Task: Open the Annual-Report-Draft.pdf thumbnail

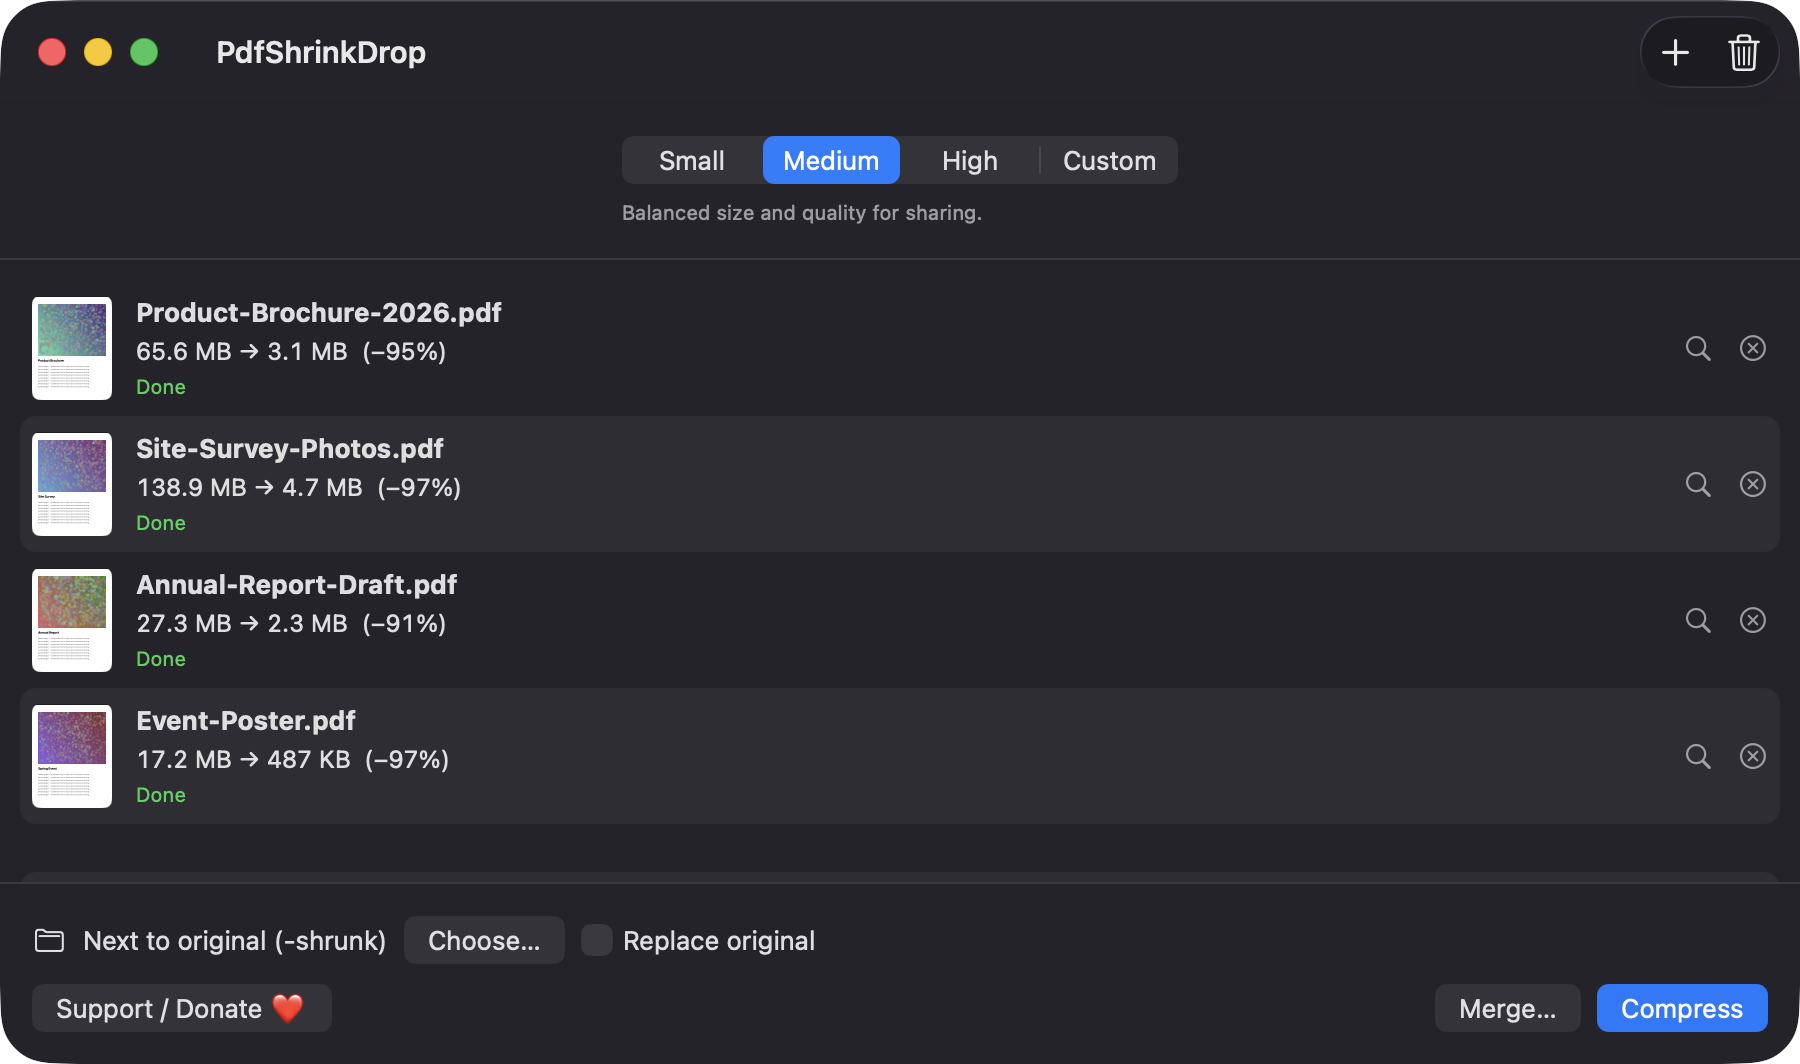Action: 72,620
